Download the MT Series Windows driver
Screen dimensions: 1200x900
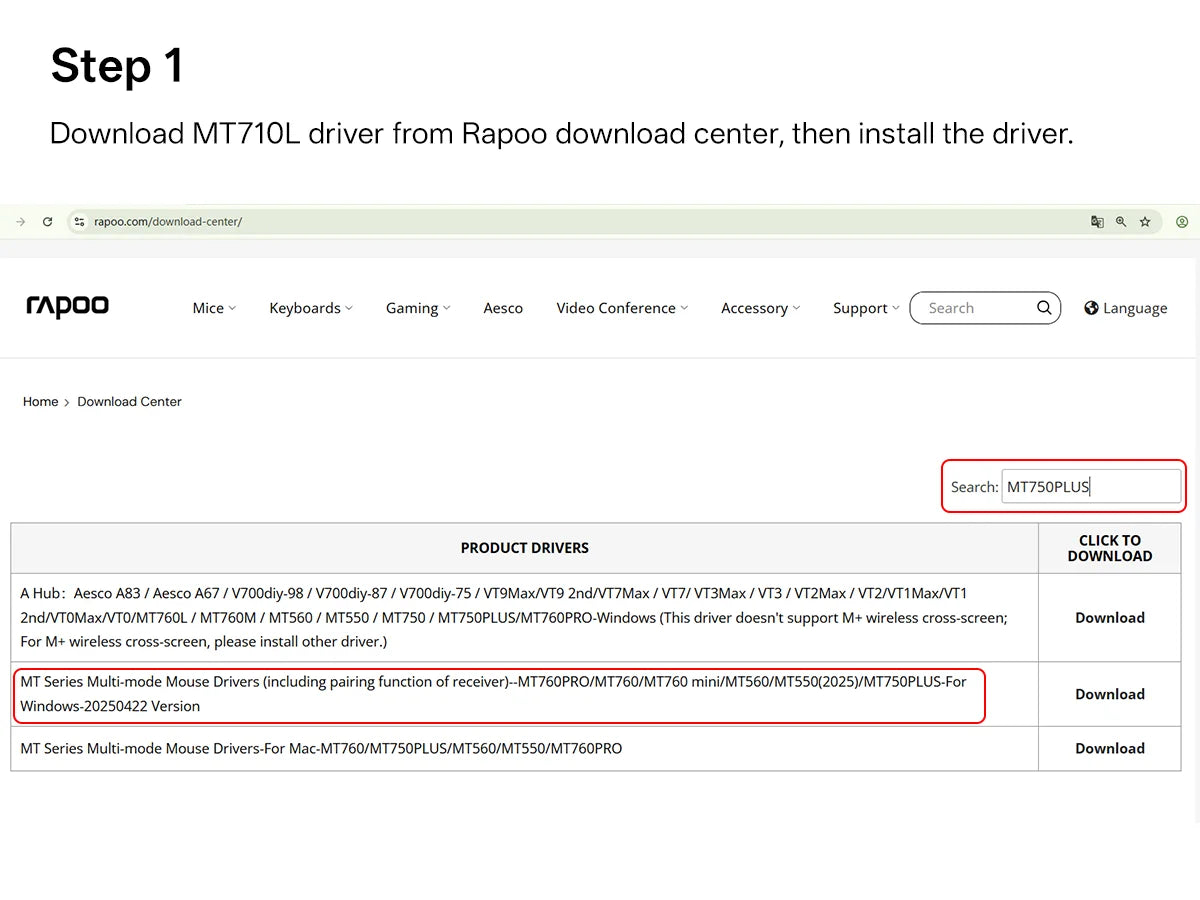click(1110, 694)
